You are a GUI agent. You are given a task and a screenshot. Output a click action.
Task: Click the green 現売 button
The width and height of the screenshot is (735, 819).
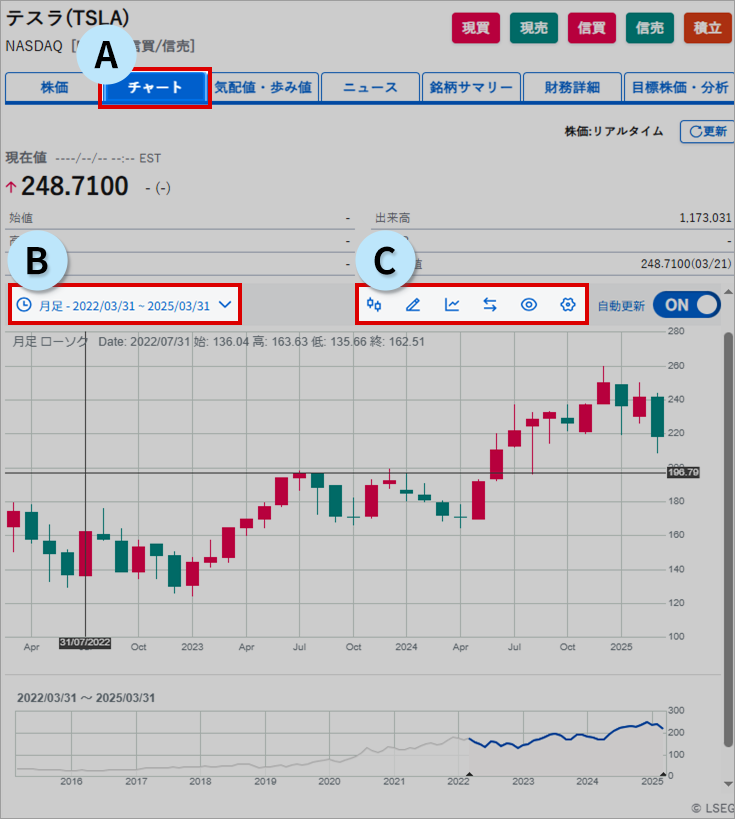pyautogui.click(x=534, y=28)
